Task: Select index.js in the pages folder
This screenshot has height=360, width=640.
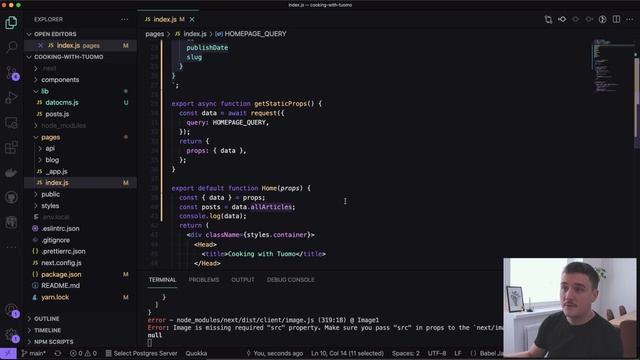Action: click(80, 183)
